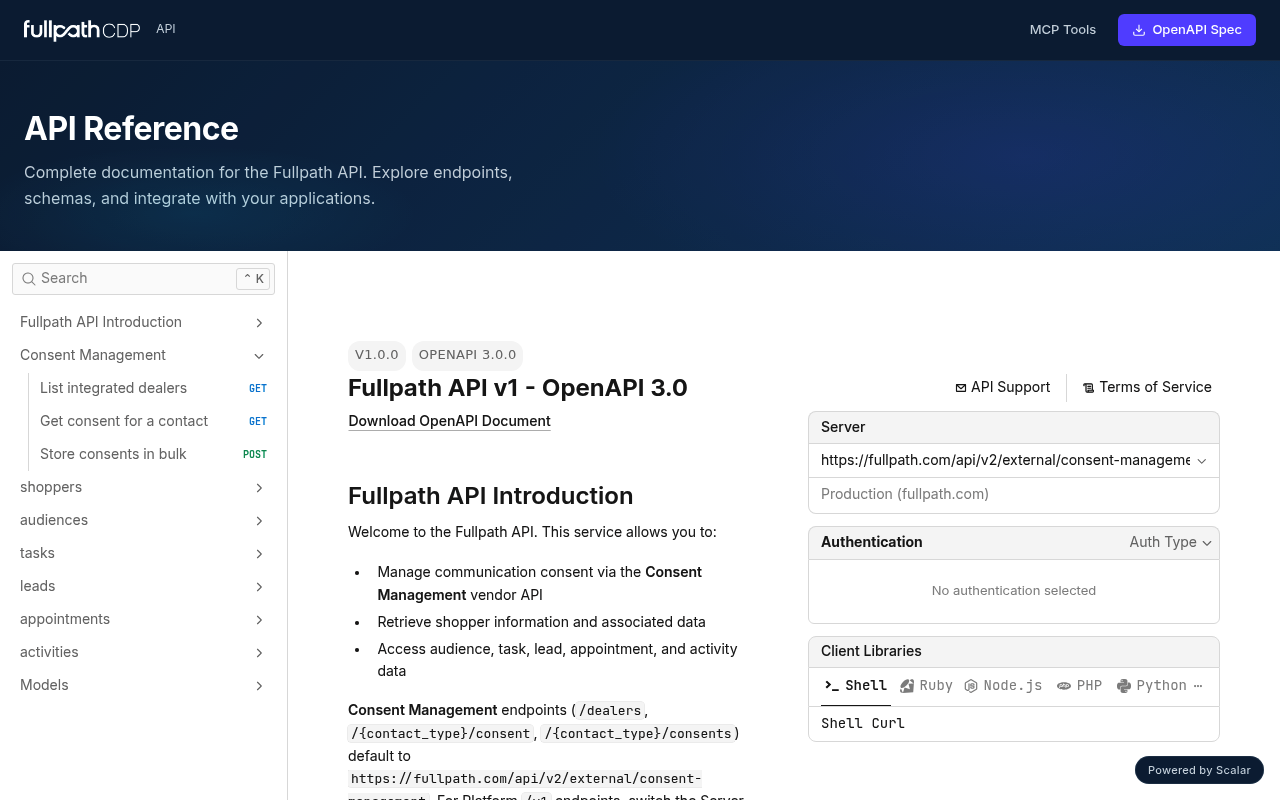The image size is (1280, 800).
Task: Click the Fullpath API v1 - OpenAPI 3.0 title
Action: [518, 388]
